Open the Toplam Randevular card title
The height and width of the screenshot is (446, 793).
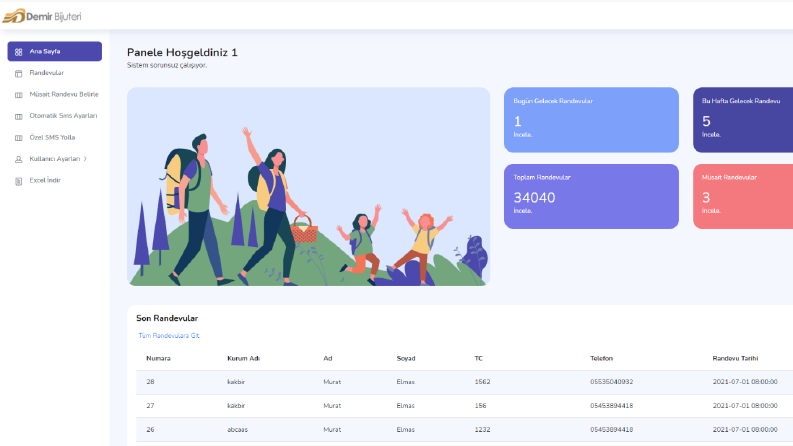click(x=542, y=177)
